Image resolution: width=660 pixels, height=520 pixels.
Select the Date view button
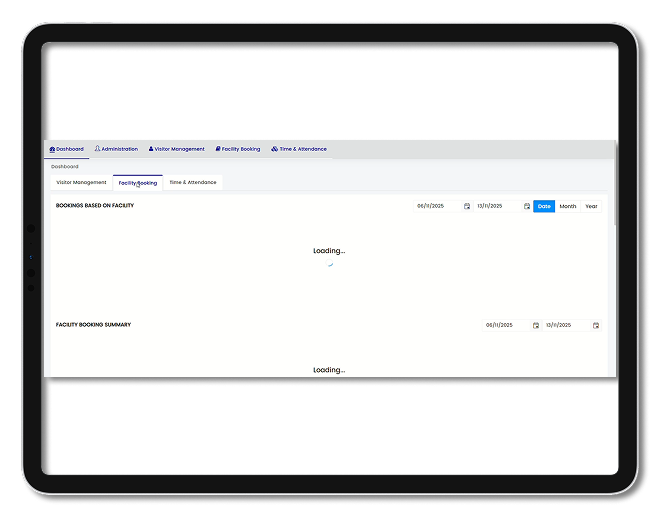pyautogui.click(x=544, y=206)
